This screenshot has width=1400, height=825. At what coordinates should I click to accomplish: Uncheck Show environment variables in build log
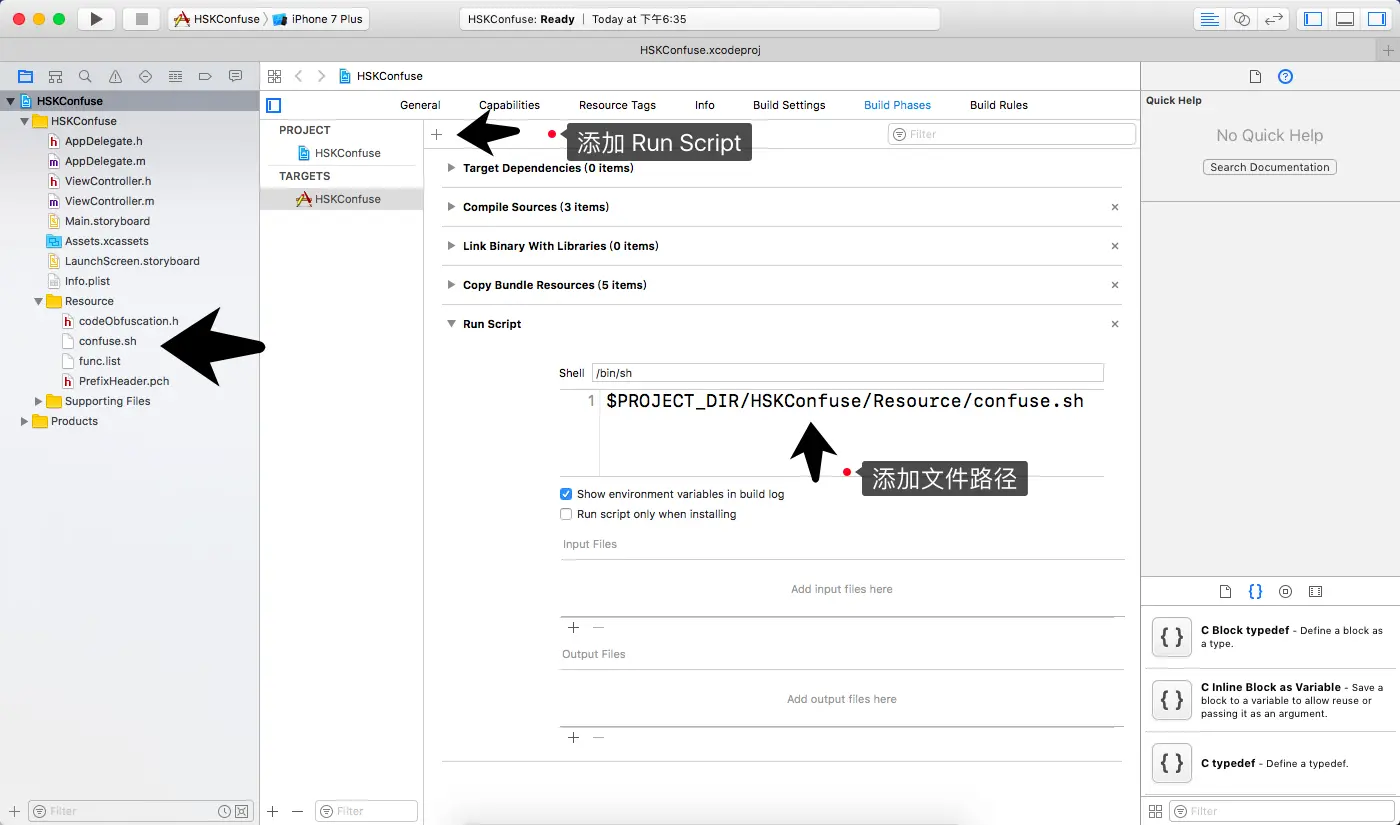(566, 494)
